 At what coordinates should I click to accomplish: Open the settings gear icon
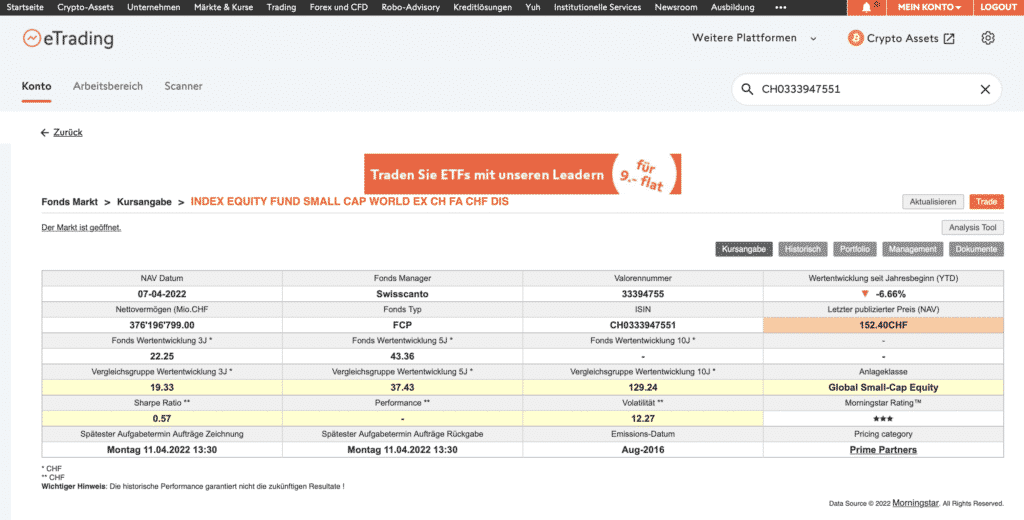pos(988,38)
